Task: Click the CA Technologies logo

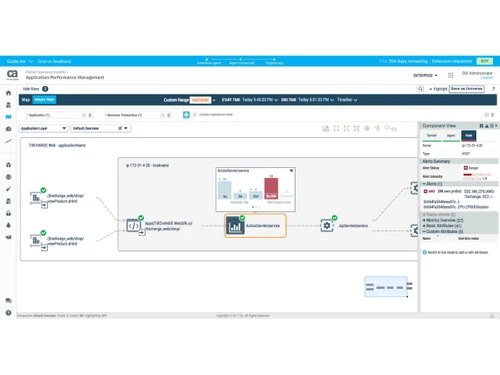Action: (x=12, y=75)
